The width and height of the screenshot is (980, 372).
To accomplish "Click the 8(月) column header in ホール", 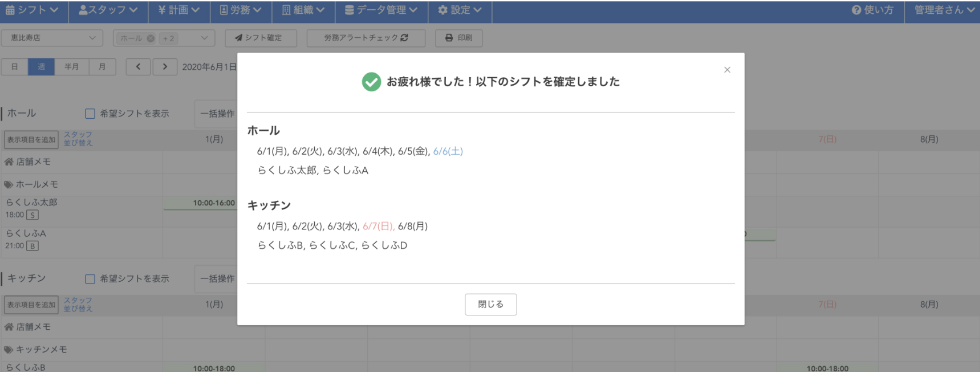I will pyautogui.click(x=929, y=139).
